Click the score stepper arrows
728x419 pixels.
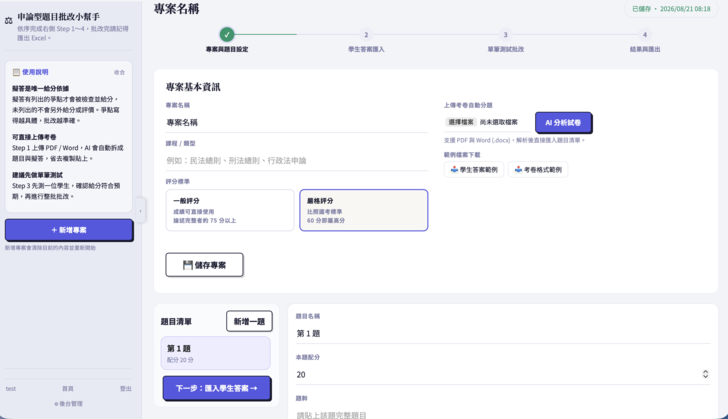705,374
